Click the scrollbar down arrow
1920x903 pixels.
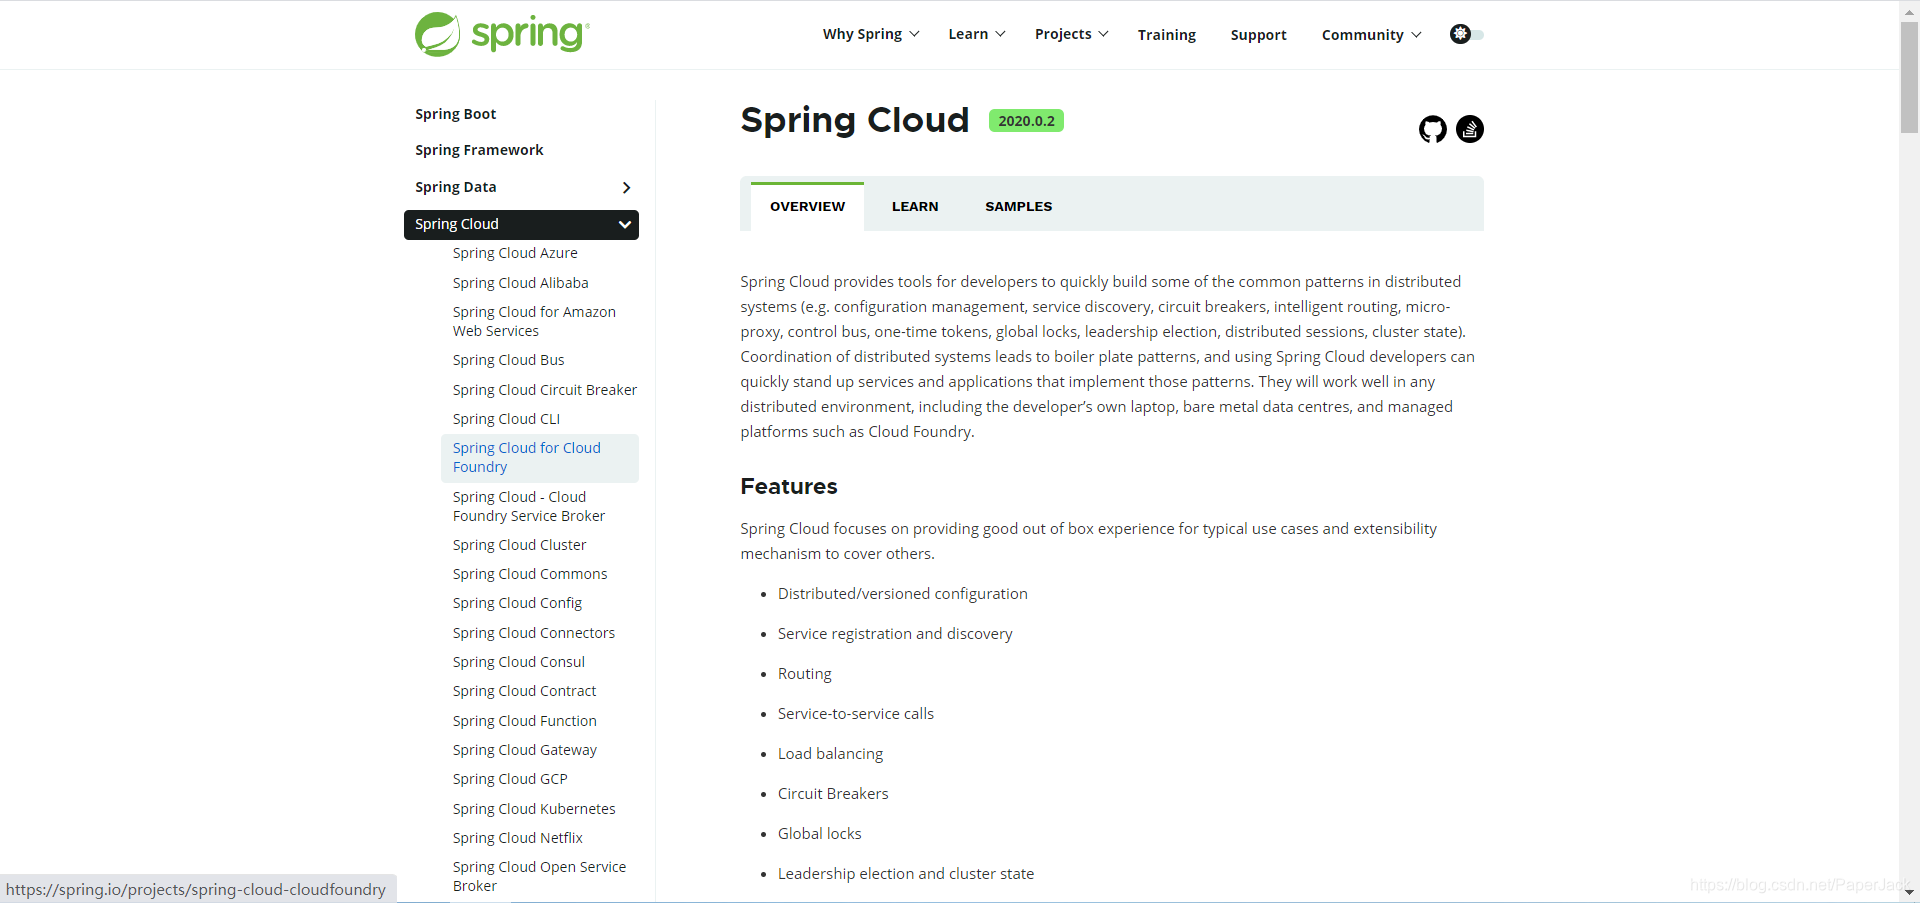(1909, 892)
